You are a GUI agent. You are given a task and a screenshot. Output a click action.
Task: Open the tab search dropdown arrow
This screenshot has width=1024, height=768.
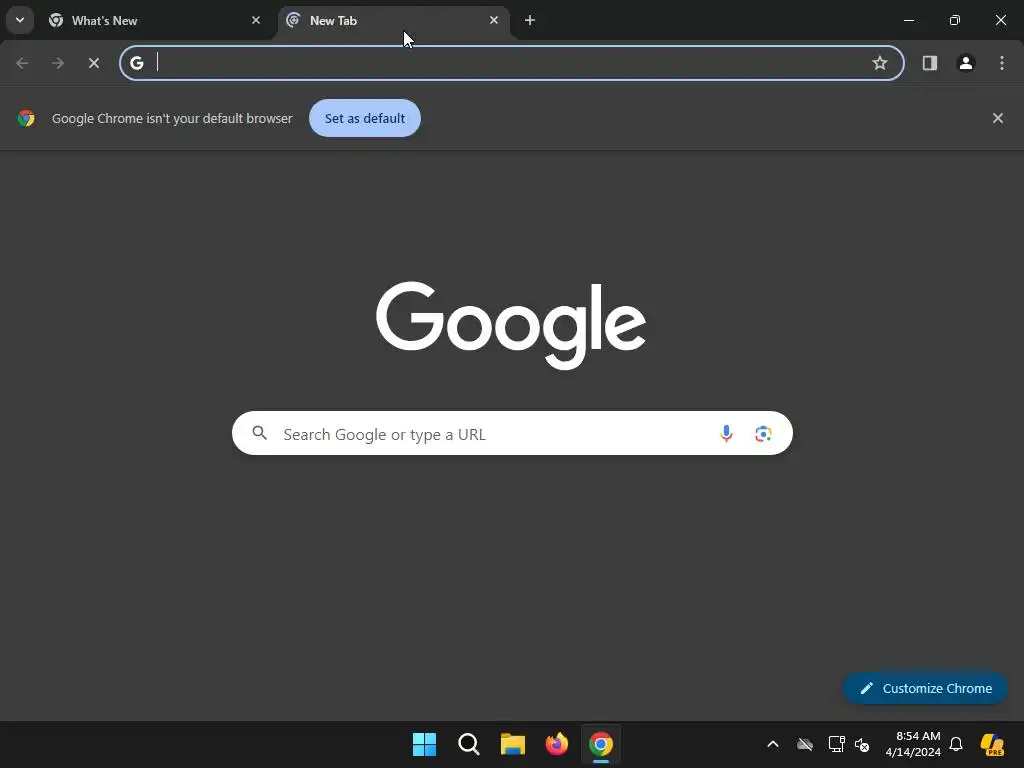(x=20, y=20)
